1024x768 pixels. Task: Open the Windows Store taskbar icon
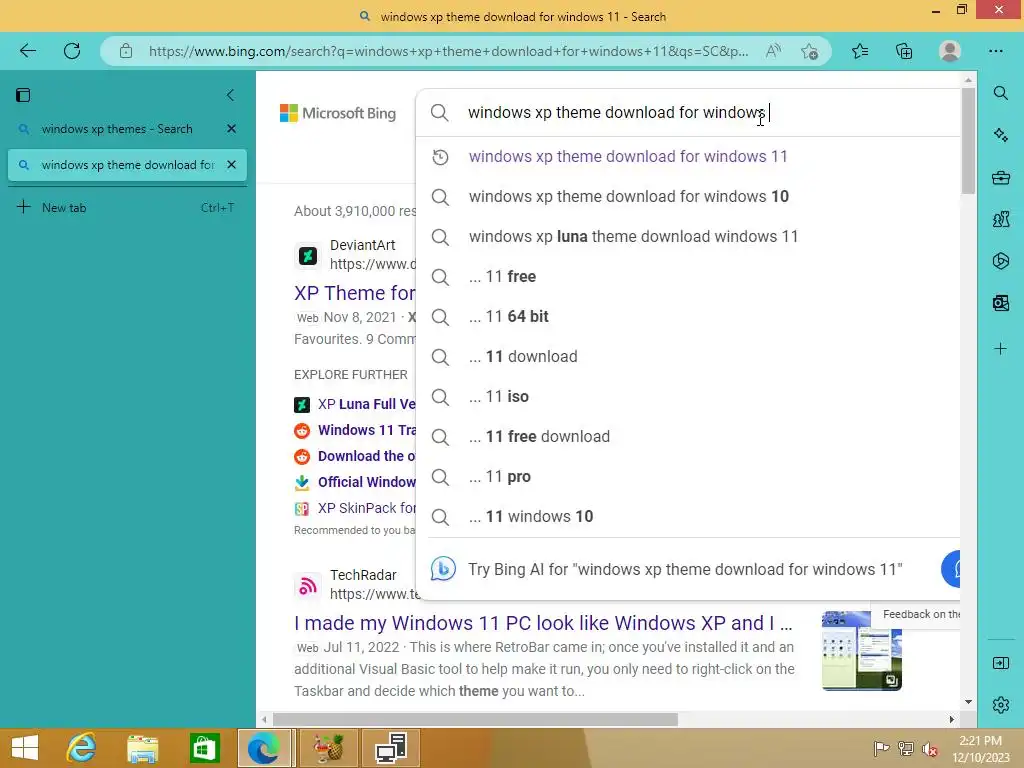tap(204, 748)
